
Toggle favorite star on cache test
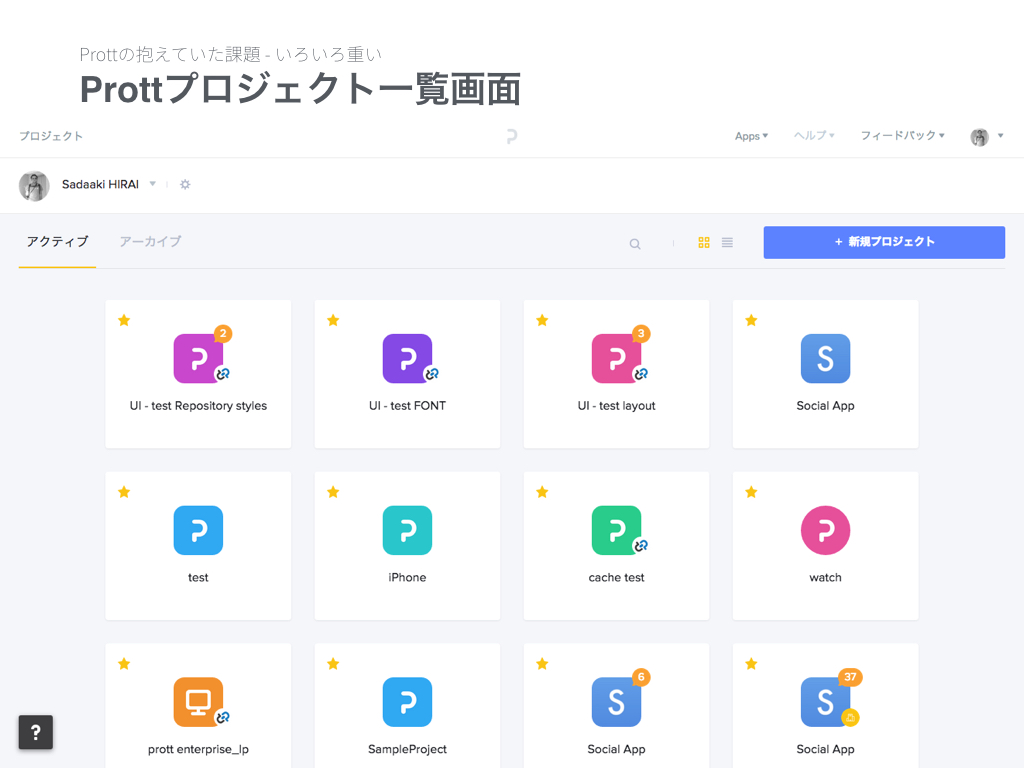[542, 492]
